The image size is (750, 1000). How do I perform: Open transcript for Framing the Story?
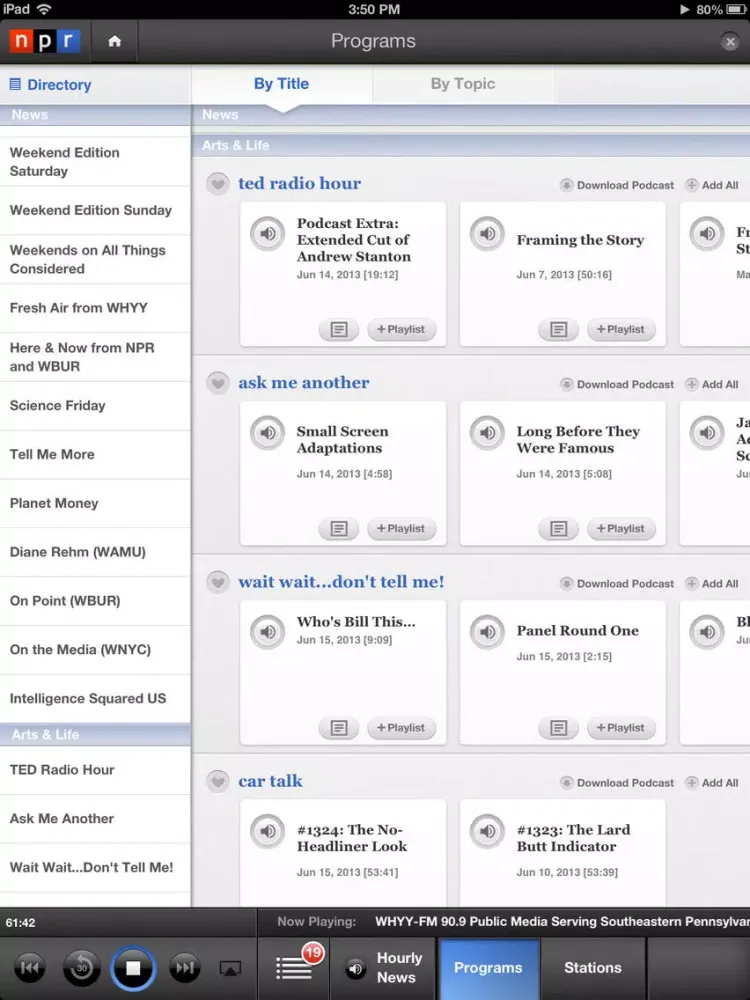pos(559,330)
